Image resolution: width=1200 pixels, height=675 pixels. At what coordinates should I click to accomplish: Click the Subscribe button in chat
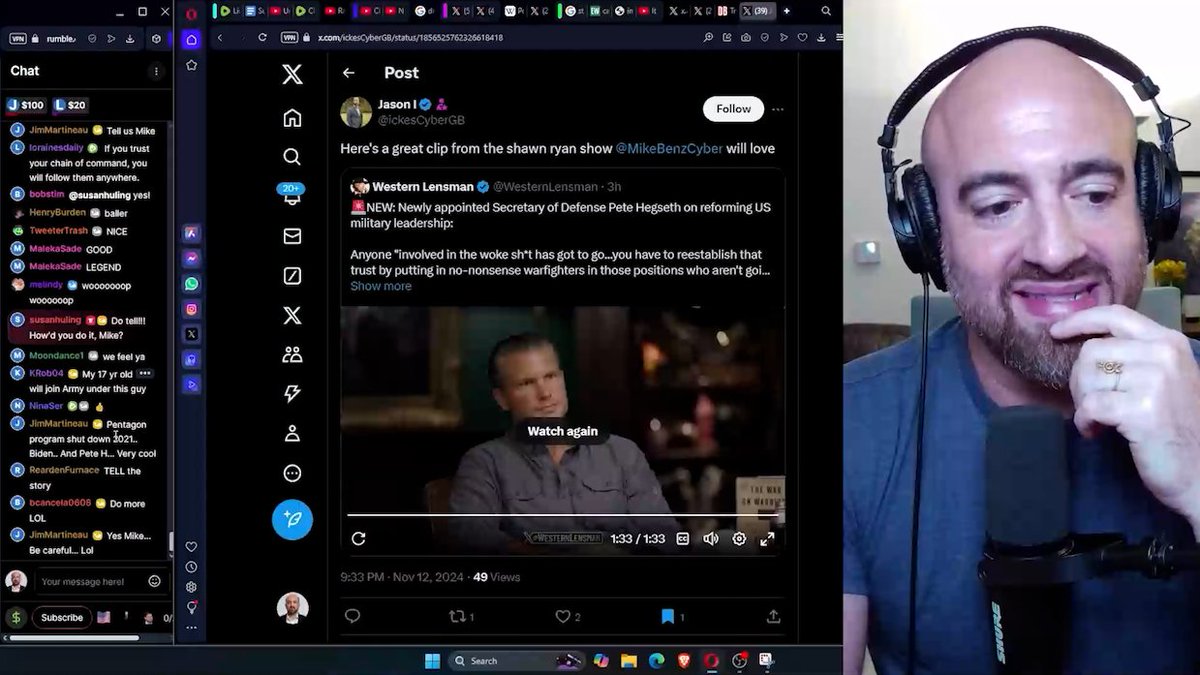62,617
